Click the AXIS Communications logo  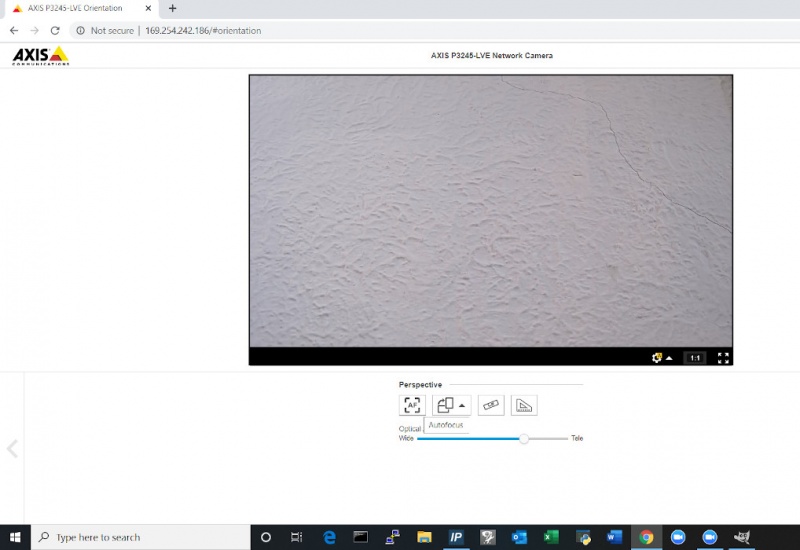(40, 56)
